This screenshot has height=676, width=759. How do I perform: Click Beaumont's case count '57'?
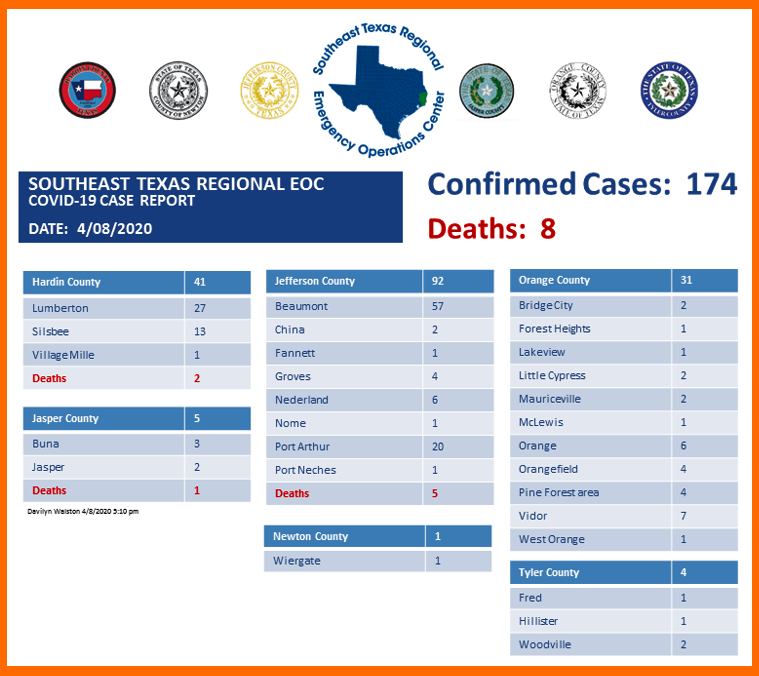(438, 306)
